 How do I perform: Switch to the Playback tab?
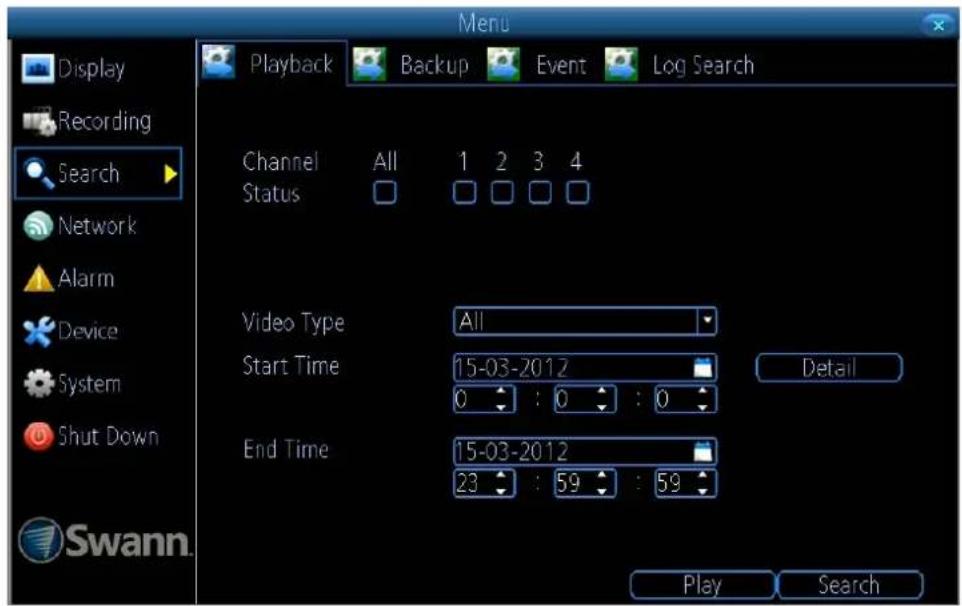click(x=272, y=63)
